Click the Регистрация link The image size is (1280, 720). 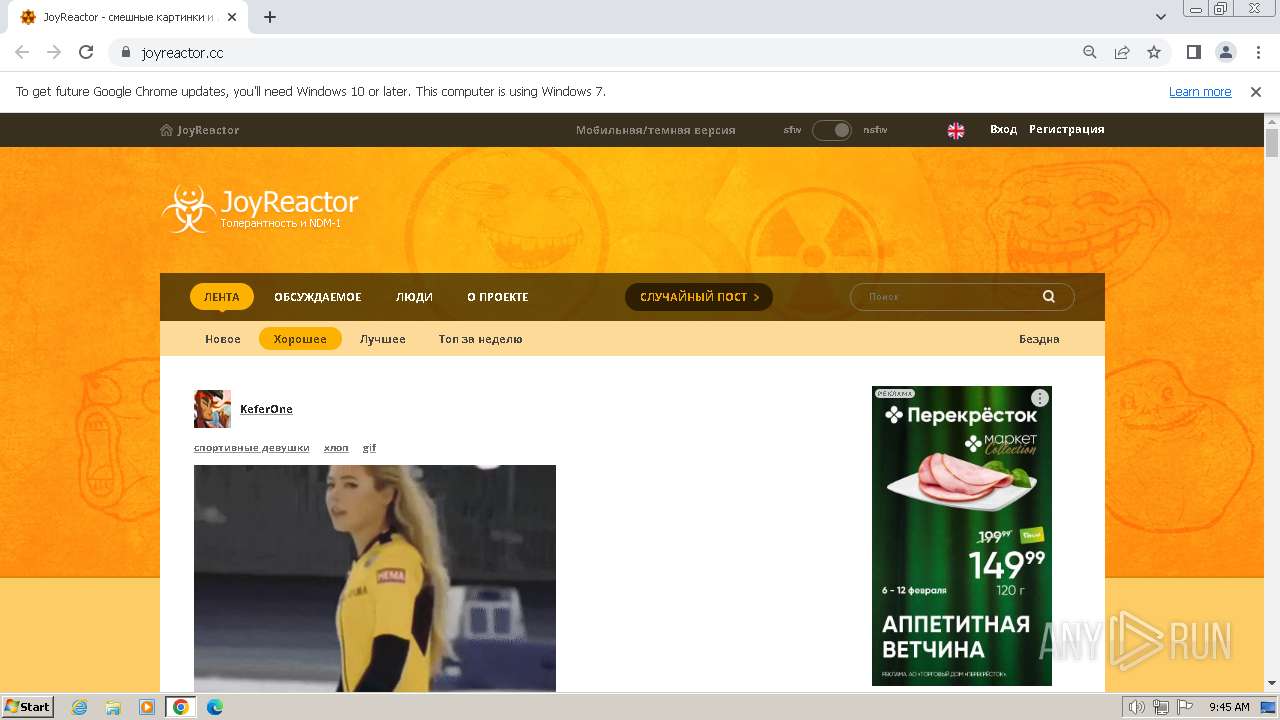(1067, 129)
